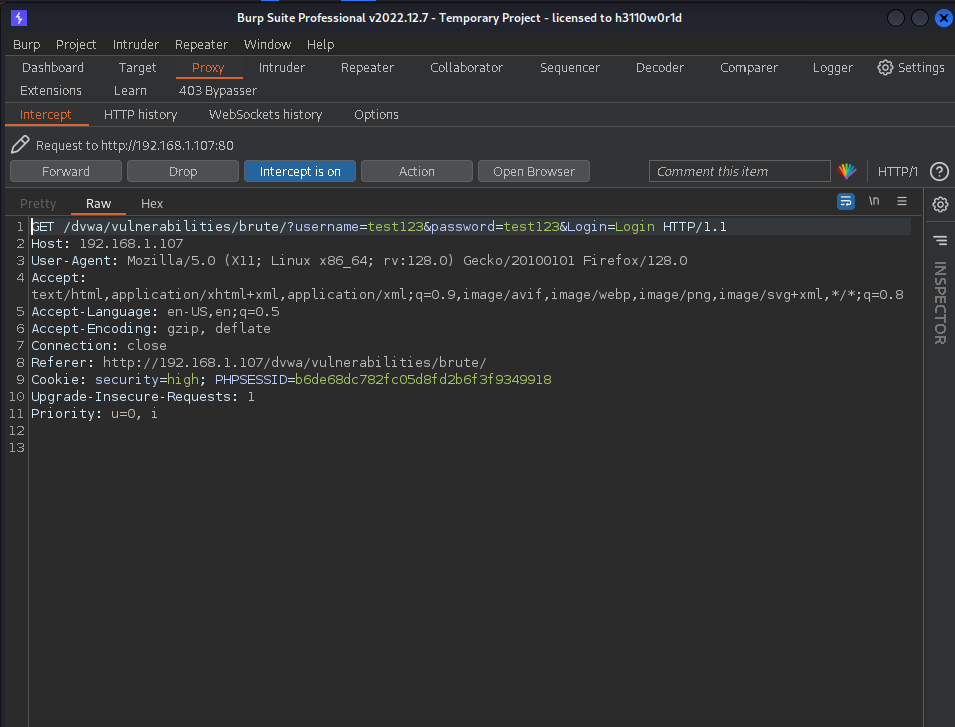Expand the INSPECTOR side panel
The image size is (955, 727).
[940, 303]
